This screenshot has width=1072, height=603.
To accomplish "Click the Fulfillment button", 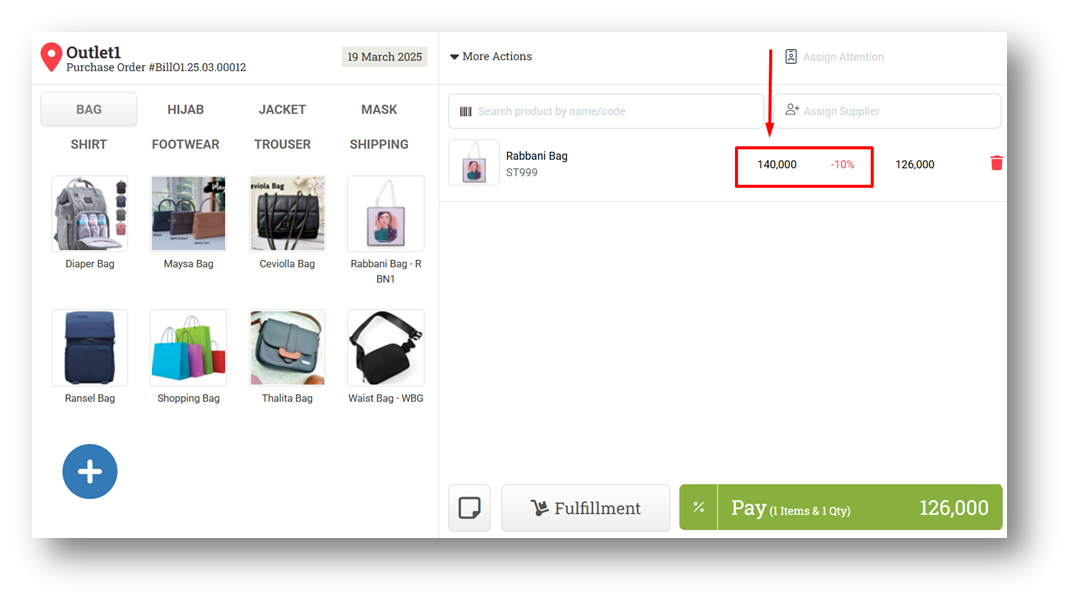I will pos(585,508).
